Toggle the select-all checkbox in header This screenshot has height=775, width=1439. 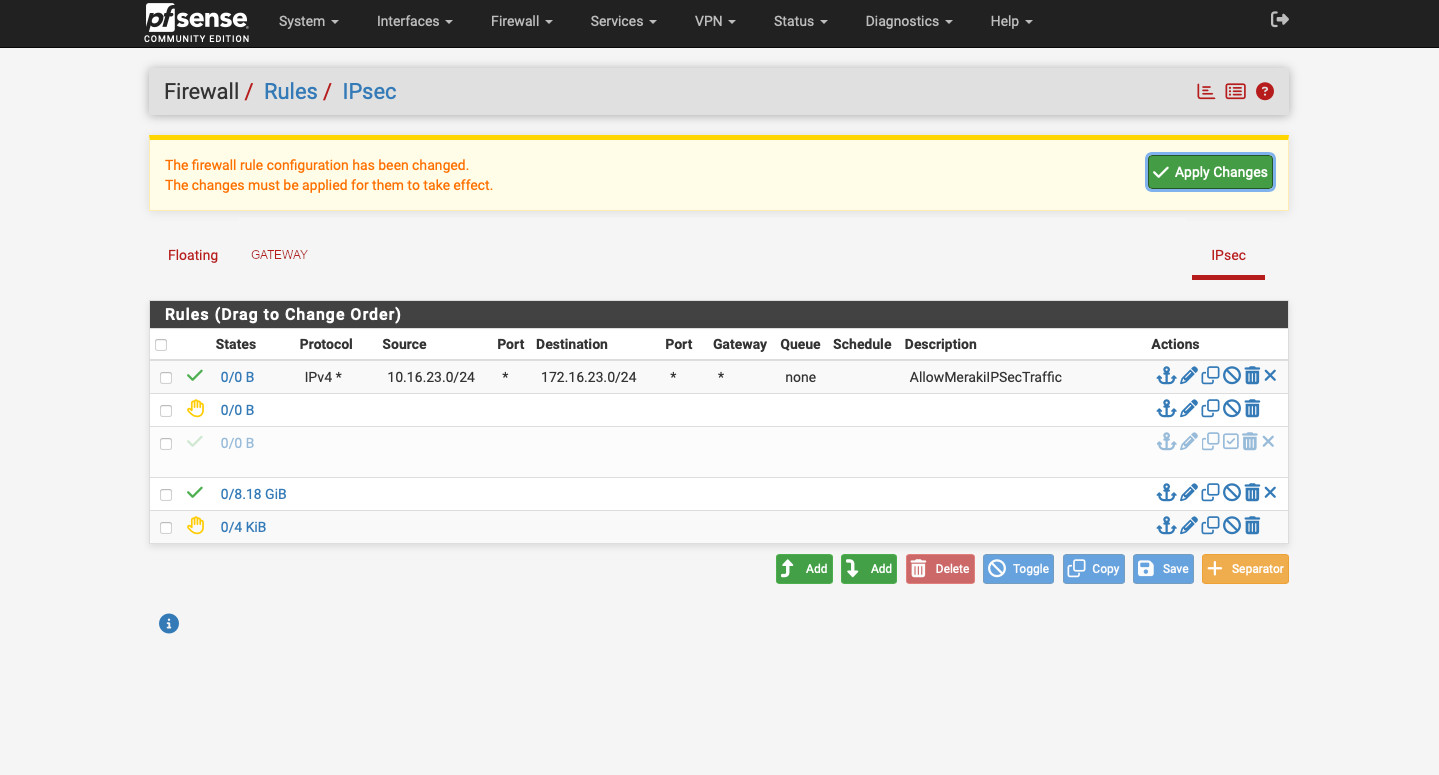[161, 345]
